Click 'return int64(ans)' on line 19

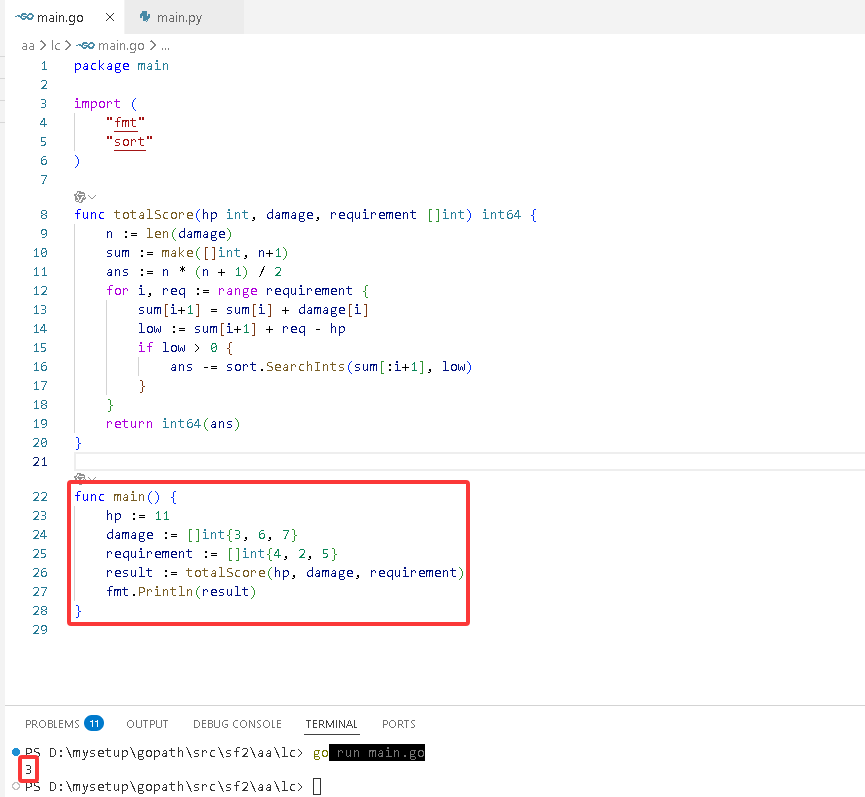click(x=173, y=424)
